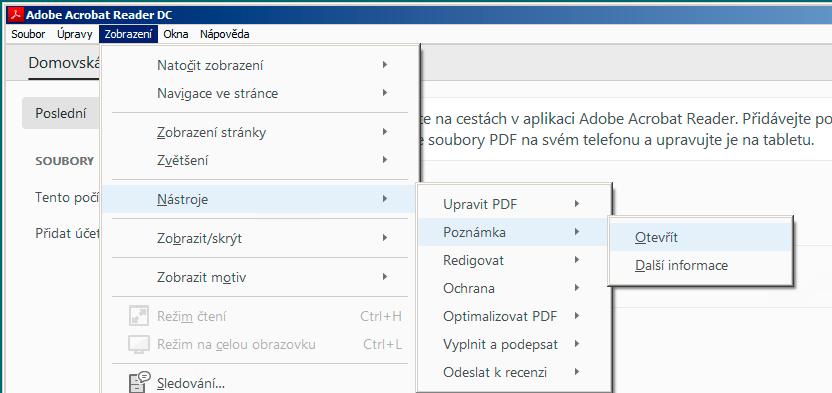
Task: Click the Adobe Acrobat logo in title bar
Action: point(16,14)
